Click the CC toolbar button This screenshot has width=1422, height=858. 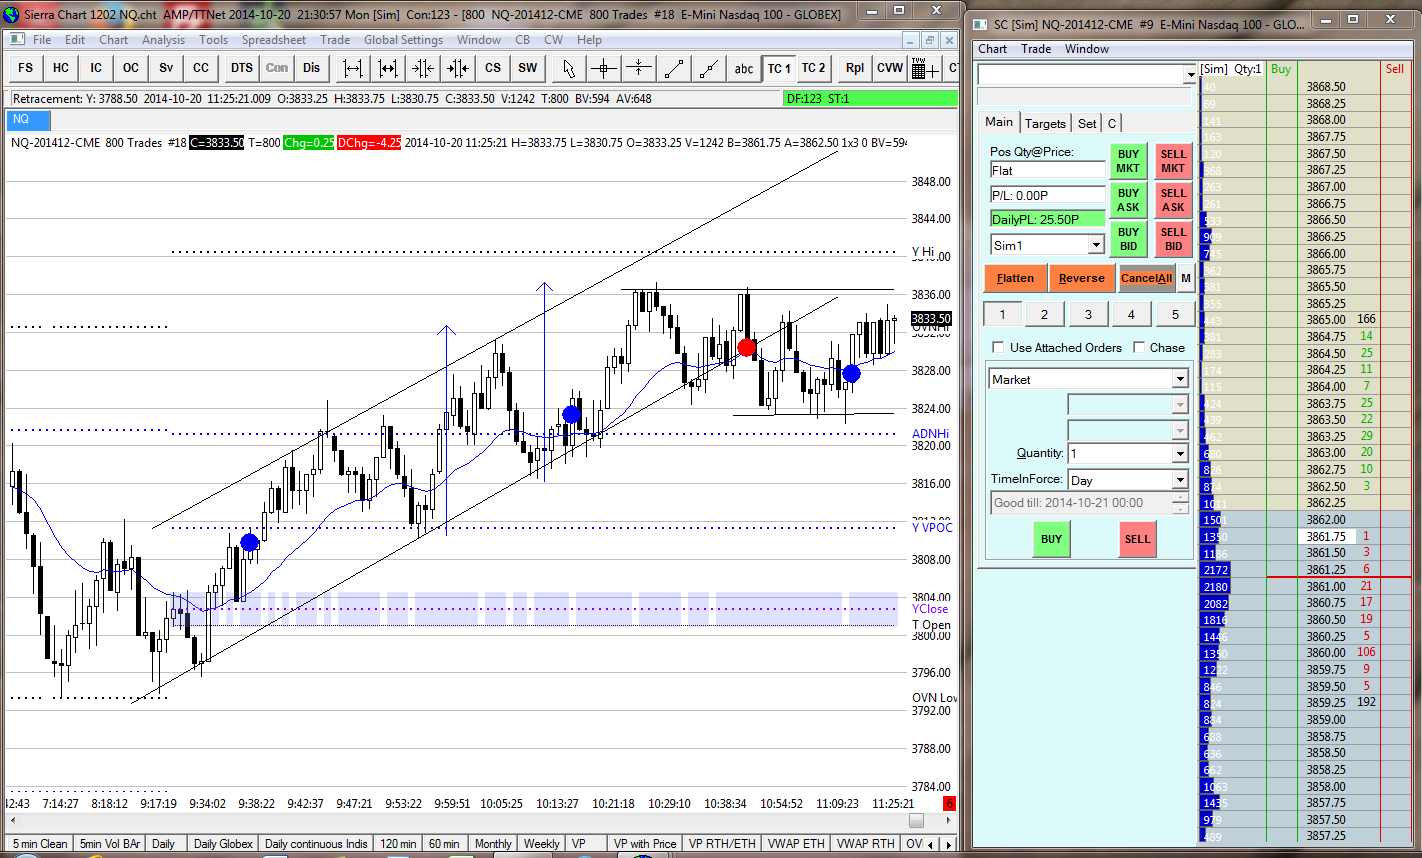(x=201, y=68)
